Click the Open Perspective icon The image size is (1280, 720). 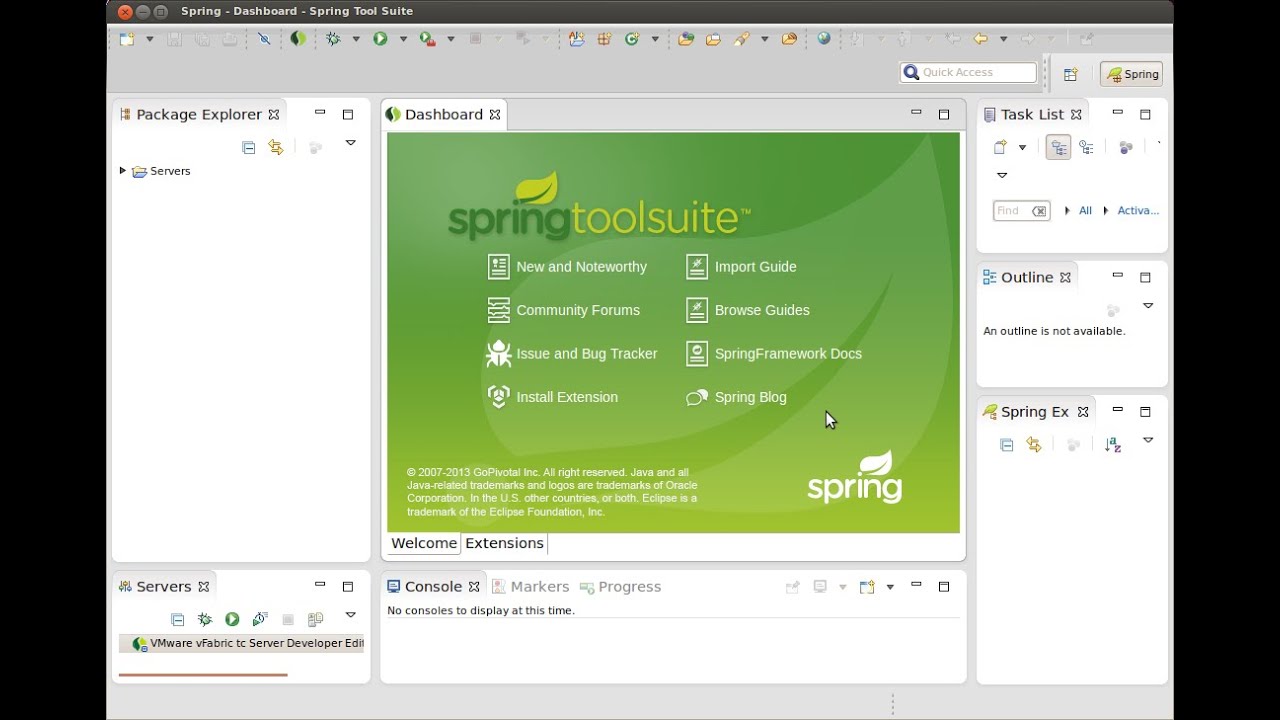1070,74
